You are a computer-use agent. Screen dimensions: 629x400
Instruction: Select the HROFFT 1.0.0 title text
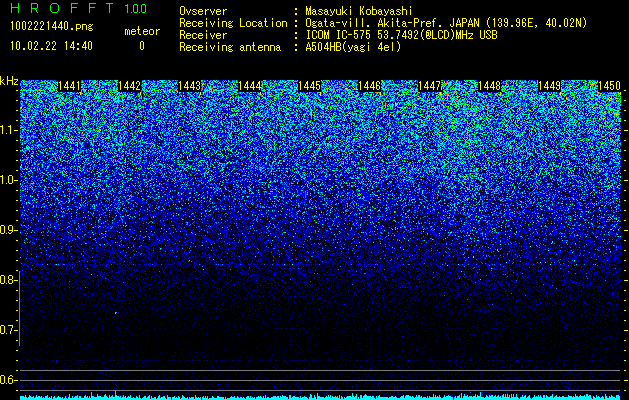pos(79,8)
